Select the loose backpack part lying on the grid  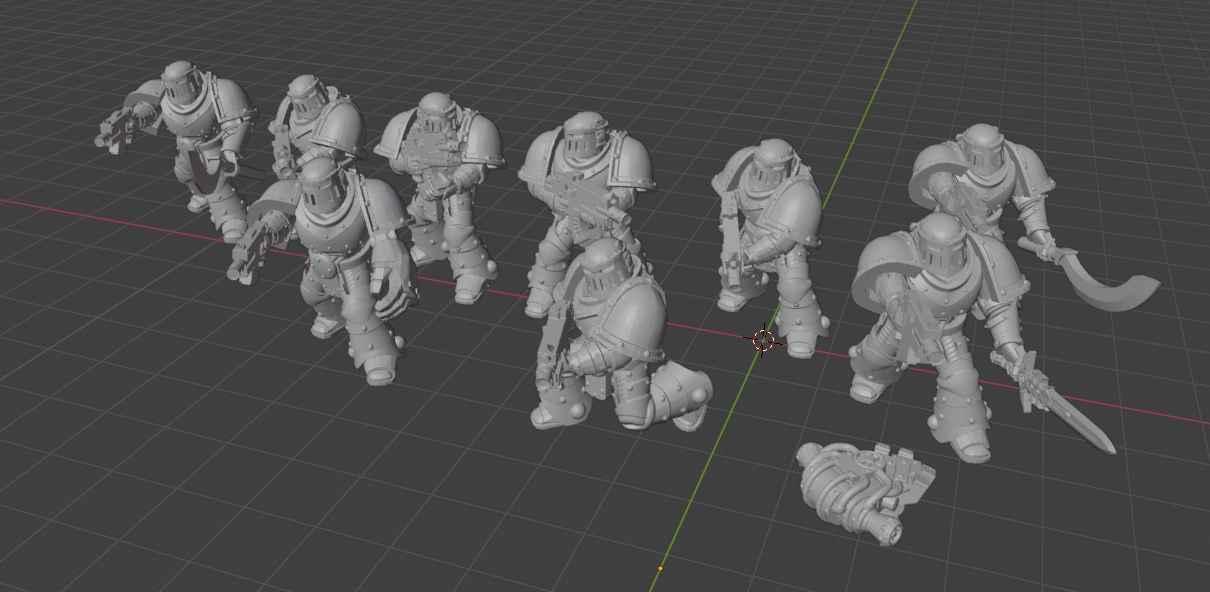(865, 492)
